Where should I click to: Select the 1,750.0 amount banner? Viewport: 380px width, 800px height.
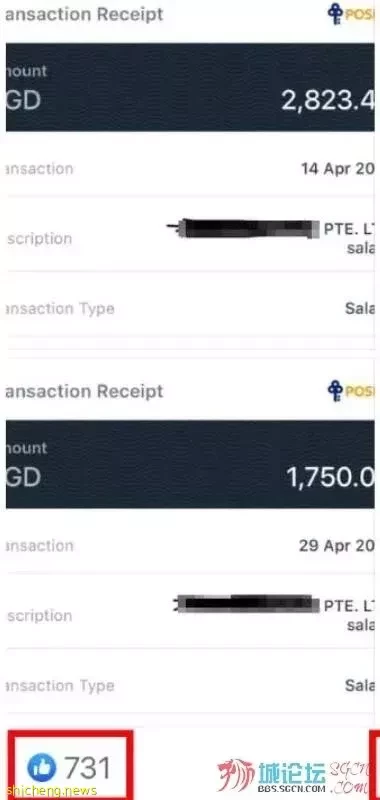(x=190, y=464)
